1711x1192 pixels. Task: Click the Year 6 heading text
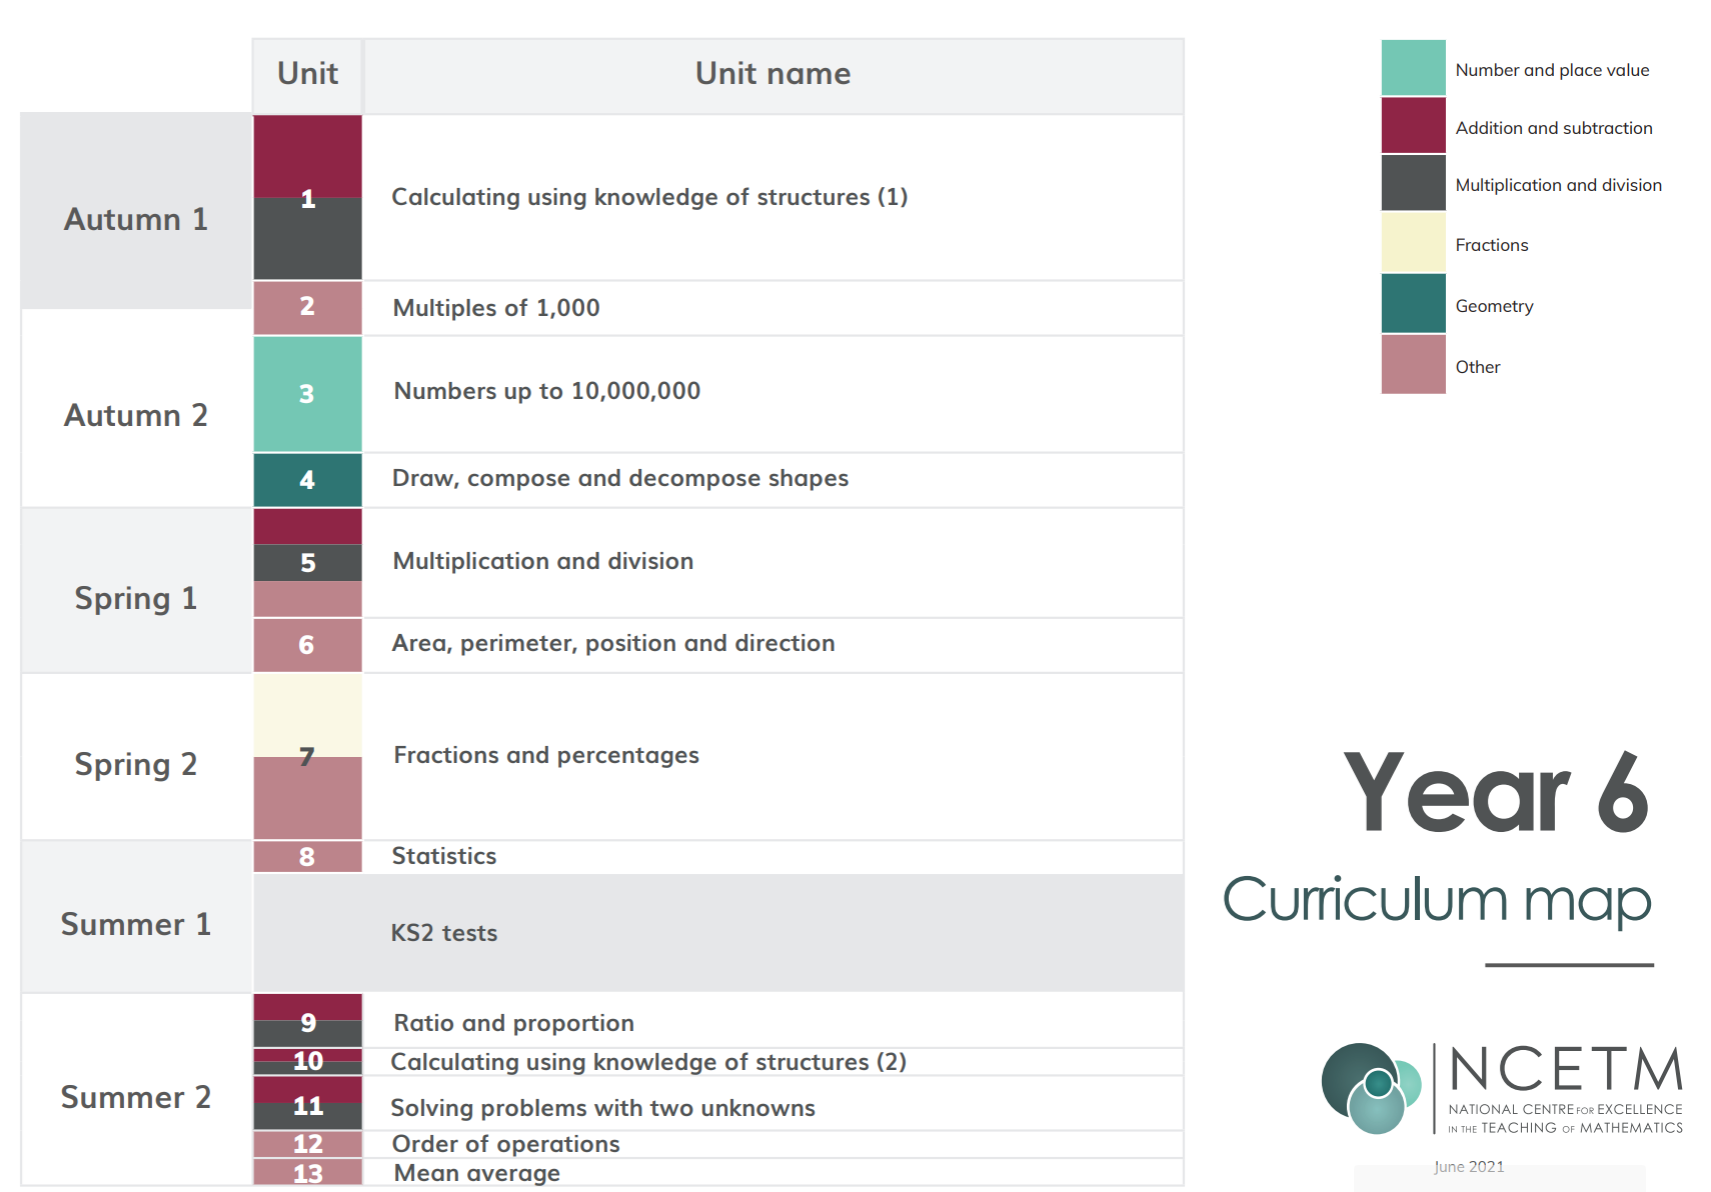(1495, 792)
